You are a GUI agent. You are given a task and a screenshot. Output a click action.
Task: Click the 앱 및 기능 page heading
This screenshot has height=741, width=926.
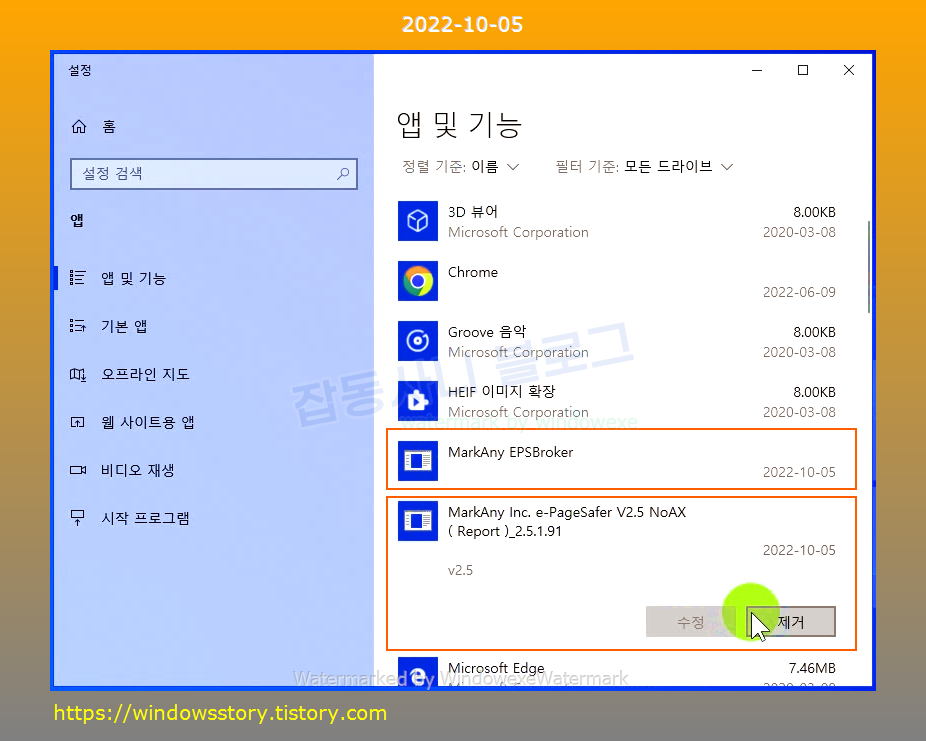pyautogui.click(x=459, y=125)
